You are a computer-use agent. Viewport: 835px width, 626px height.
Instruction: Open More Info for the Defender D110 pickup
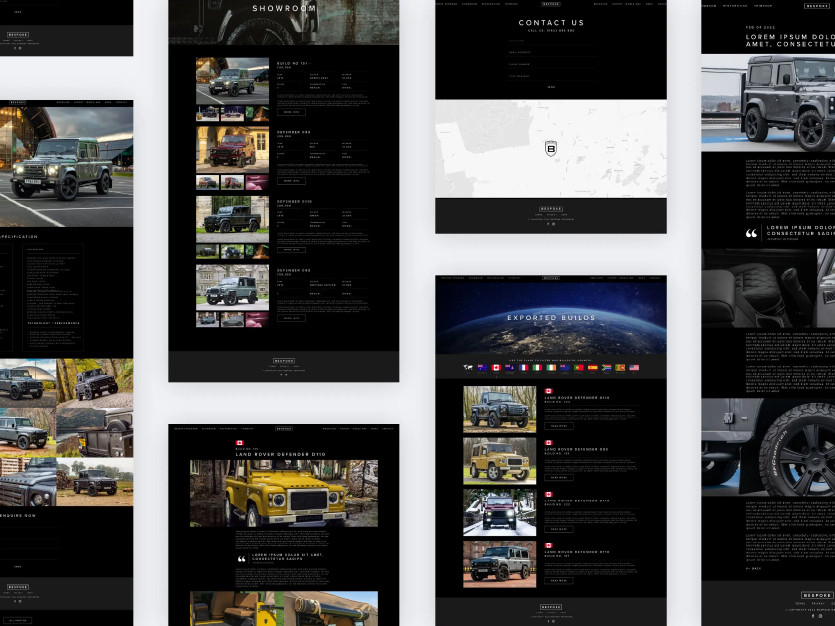tap(291, 250)
